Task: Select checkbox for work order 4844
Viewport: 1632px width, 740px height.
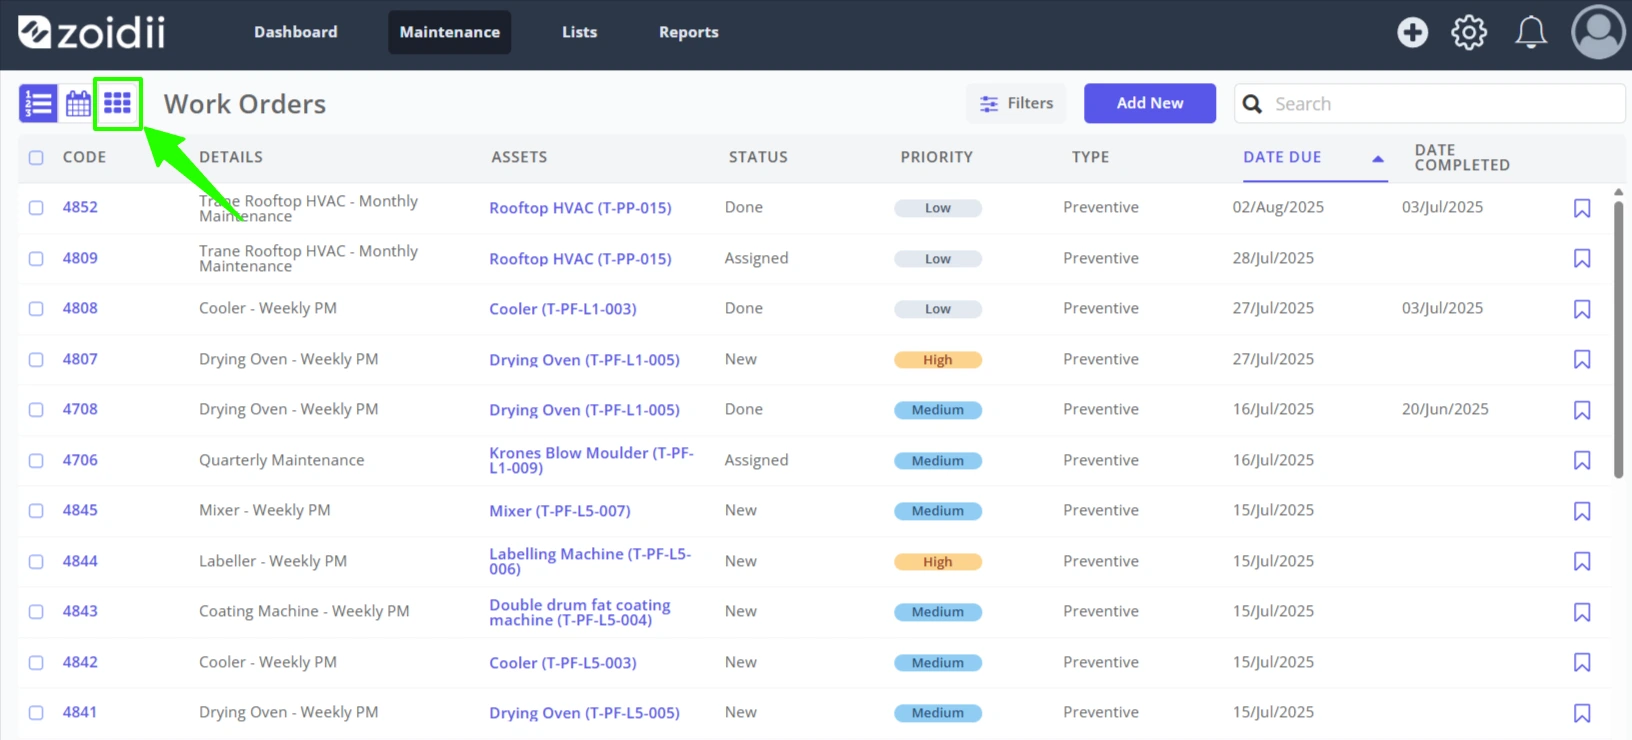Action: (x=36, y=561)
